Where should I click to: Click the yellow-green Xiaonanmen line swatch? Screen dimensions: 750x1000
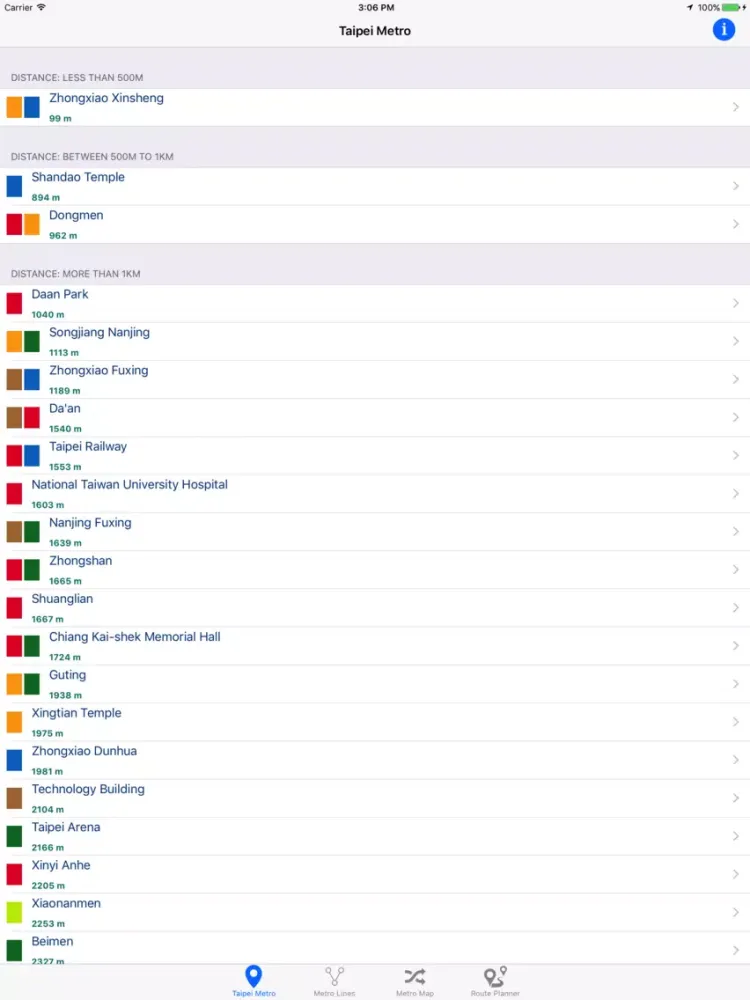point(14,912)
